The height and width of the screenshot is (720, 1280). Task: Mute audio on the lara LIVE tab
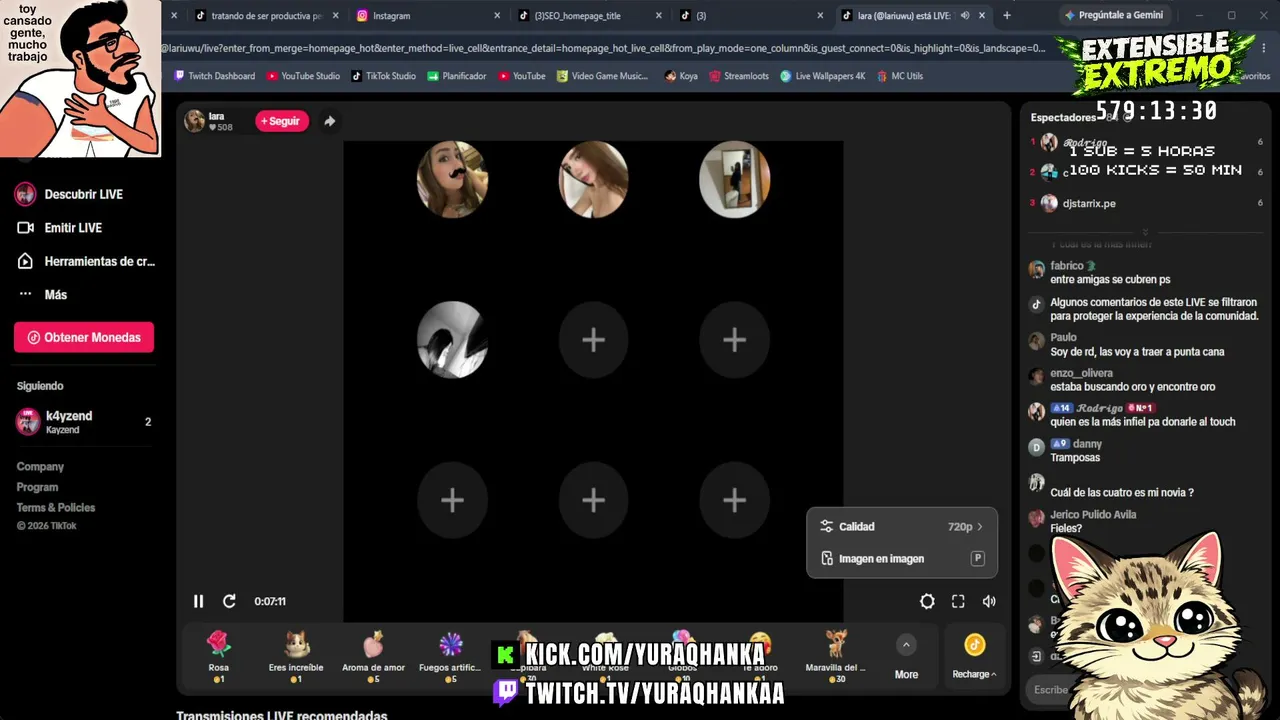coord(965,16)
